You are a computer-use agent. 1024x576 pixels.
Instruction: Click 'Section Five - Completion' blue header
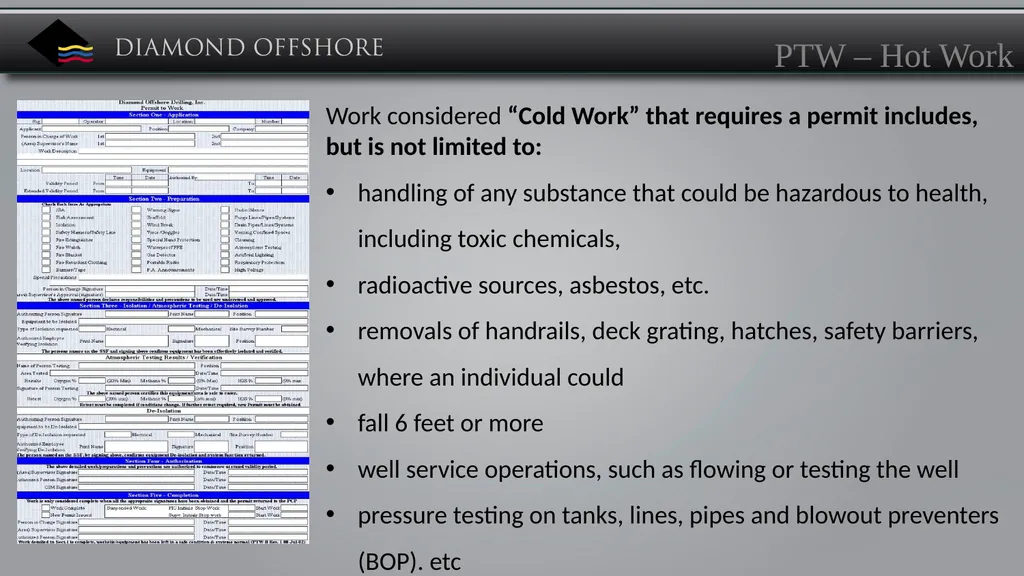[163, 496]
